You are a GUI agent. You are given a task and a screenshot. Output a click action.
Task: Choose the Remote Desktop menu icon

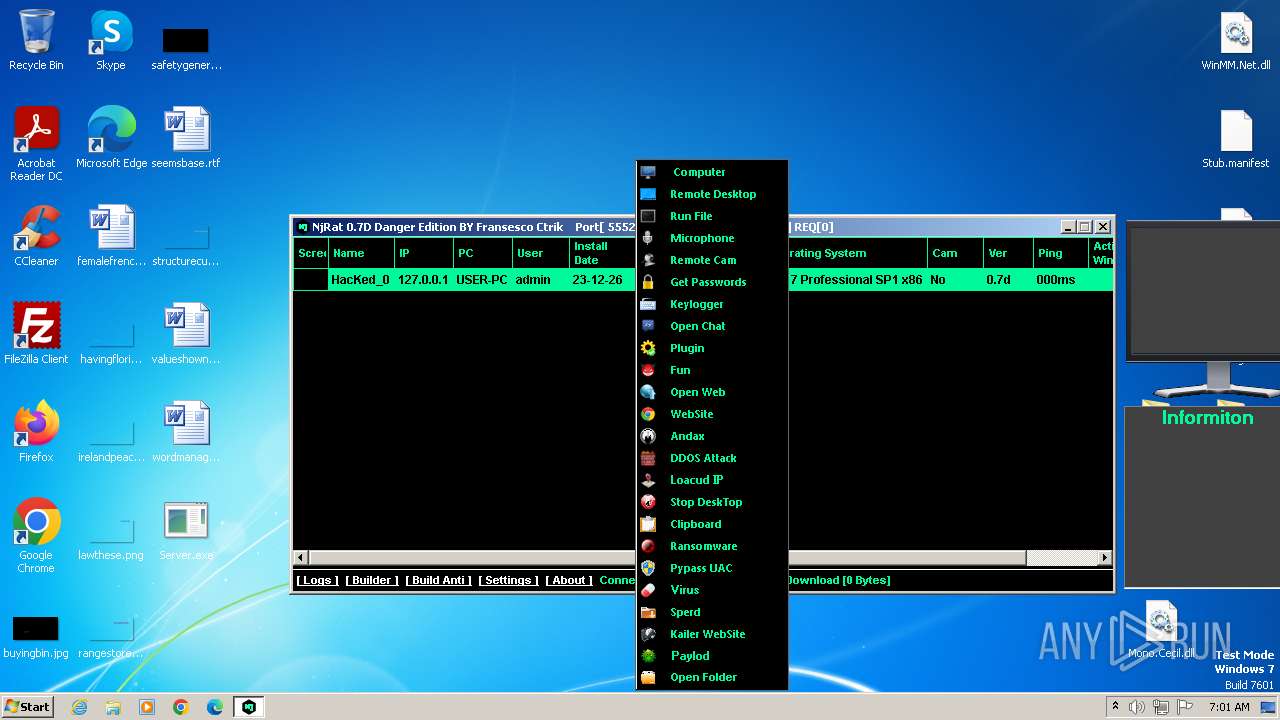coord(648,194)
